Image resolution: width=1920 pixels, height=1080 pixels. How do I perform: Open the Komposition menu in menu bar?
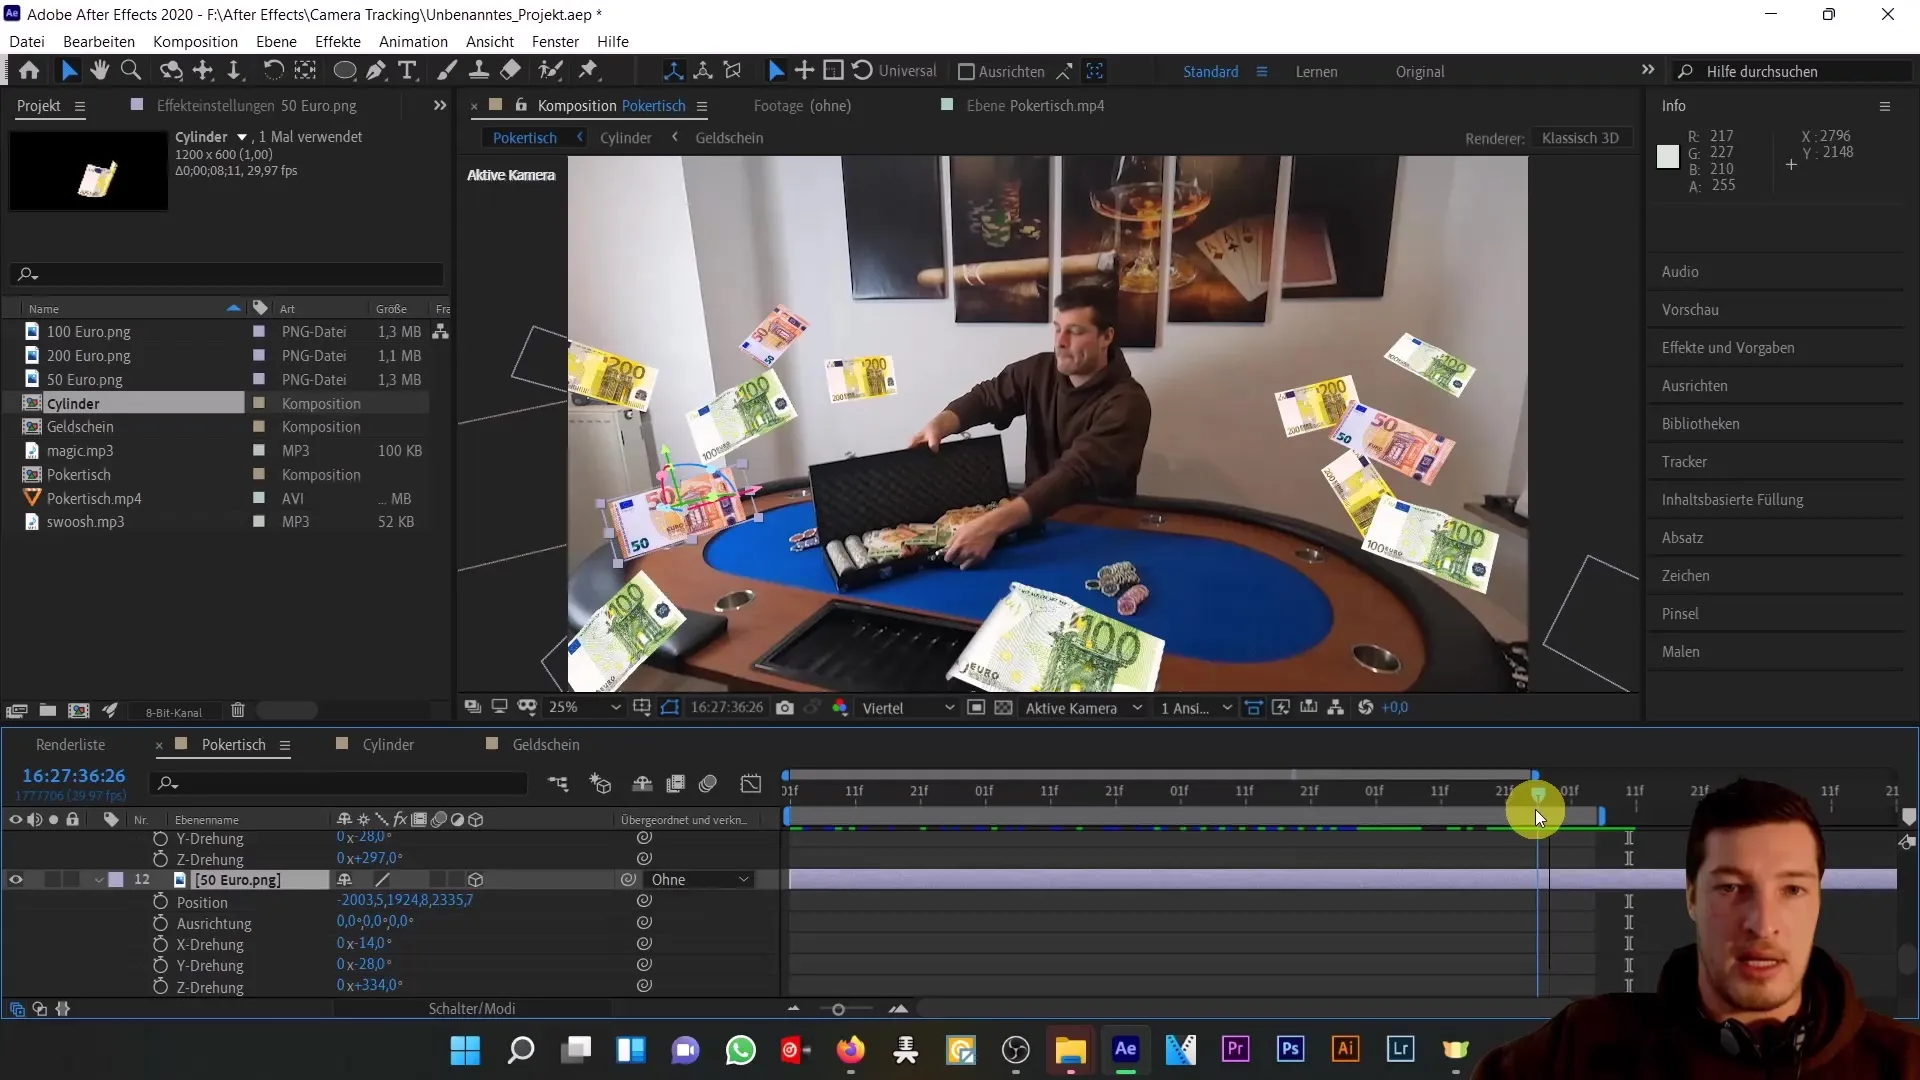click(194, 41)
